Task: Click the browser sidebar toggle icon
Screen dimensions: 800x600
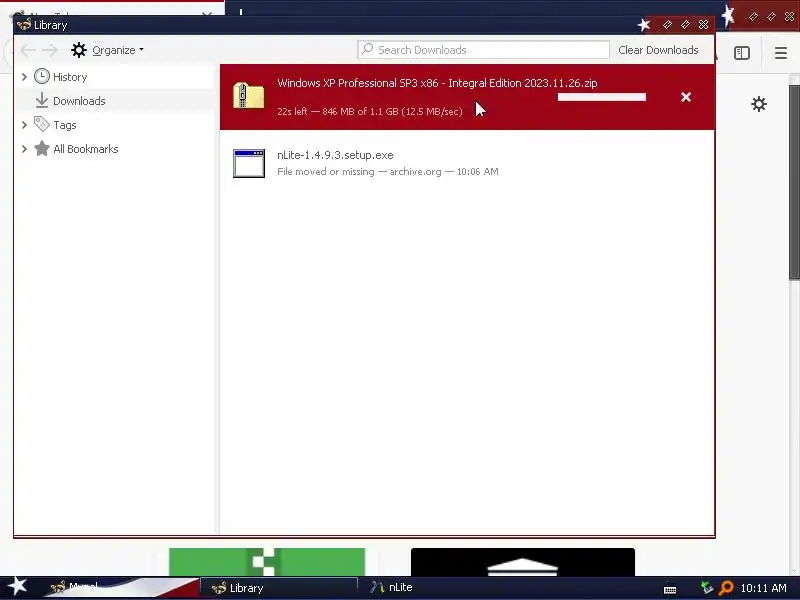Action: [741, 53]
